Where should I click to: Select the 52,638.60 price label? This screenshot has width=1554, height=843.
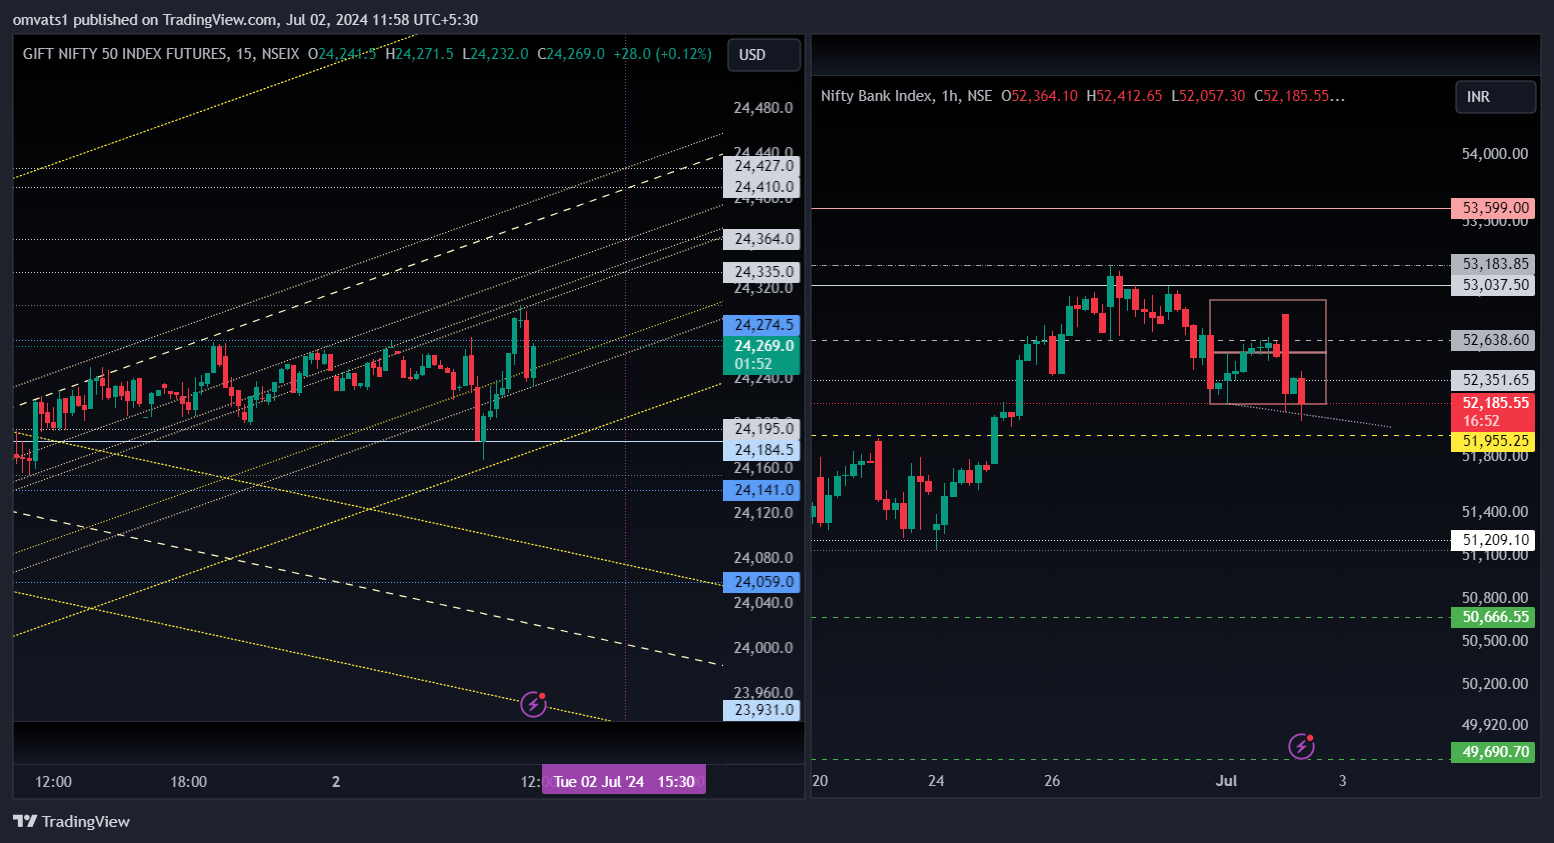point(1493,340)
